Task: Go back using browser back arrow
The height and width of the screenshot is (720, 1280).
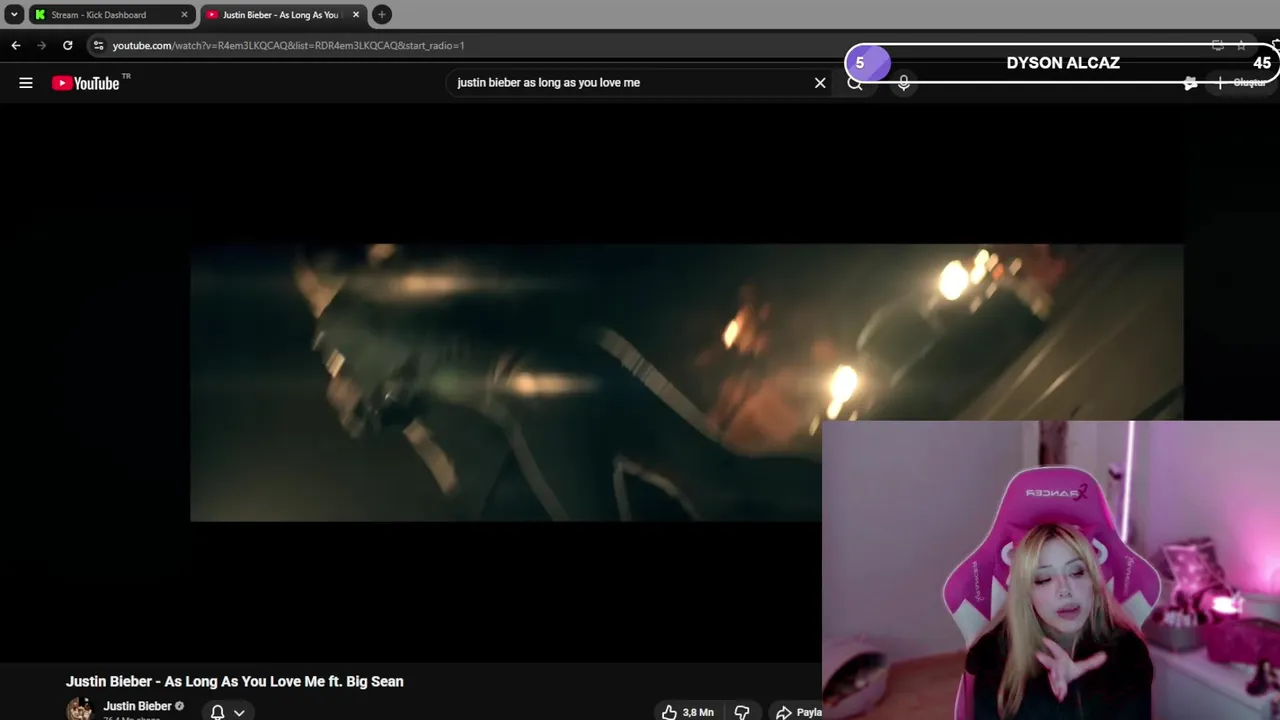Action: pos(16,45)
